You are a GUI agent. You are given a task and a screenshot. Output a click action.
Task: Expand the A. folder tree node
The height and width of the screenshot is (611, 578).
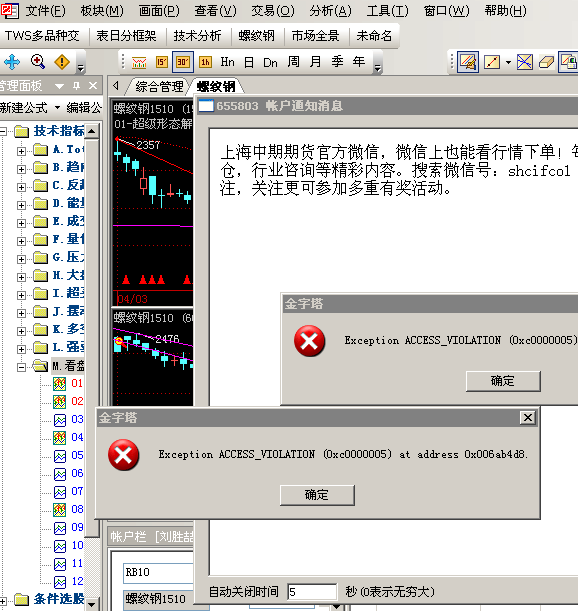(x=21, y=151)
